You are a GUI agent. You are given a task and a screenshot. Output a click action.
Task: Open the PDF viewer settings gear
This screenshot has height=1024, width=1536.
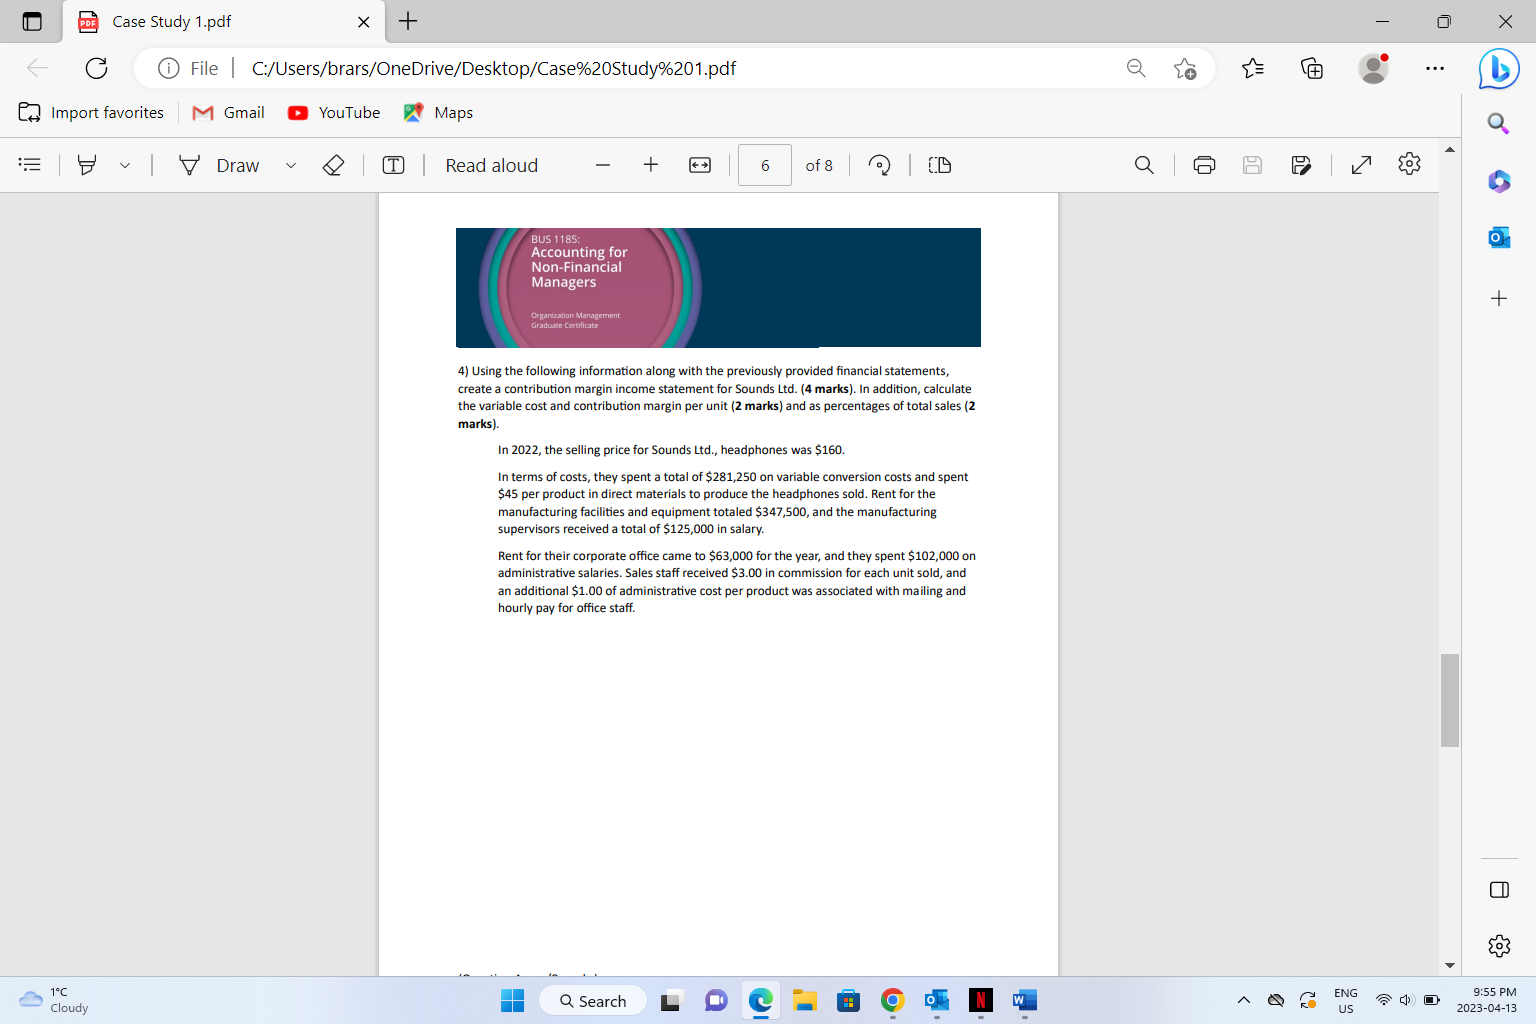pos(1409,165)
